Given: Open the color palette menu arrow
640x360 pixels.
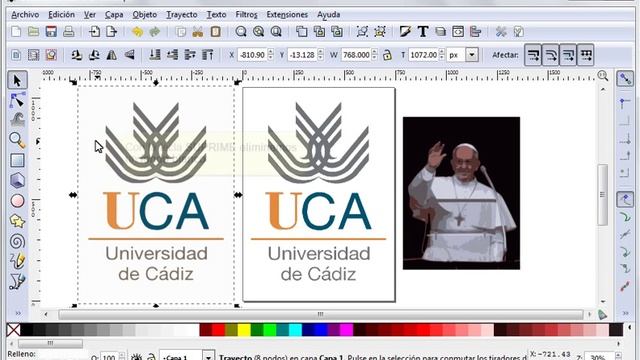Looking at the screenshot, I should tap(629, 328).
